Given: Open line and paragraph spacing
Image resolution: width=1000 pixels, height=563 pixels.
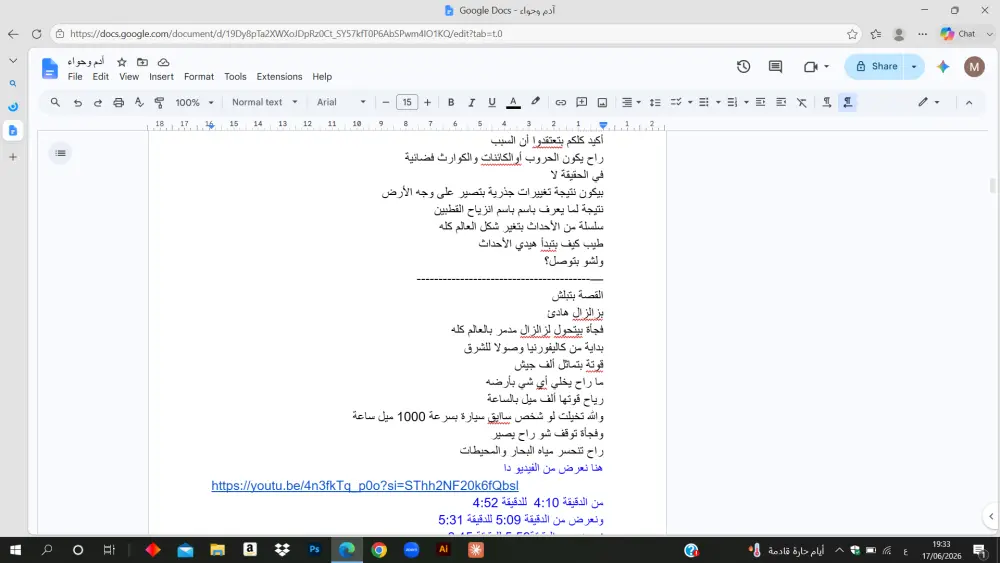Looking at the screenshot, I should (x=655, y=102).
